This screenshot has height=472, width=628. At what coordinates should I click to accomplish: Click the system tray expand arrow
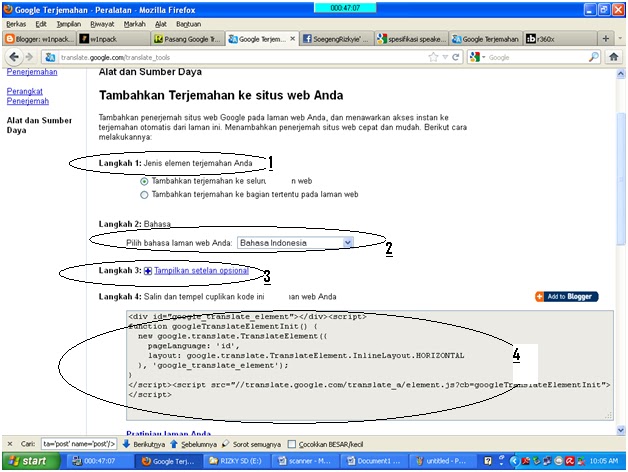[514, 461]
